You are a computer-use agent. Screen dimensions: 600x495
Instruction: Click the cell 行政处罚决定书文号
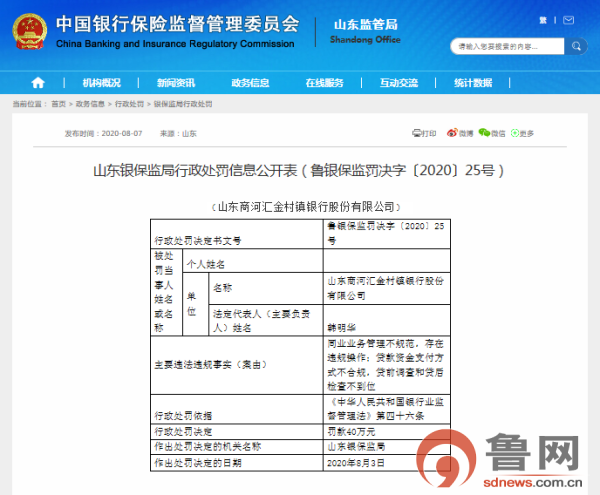[x=237, y=234]
